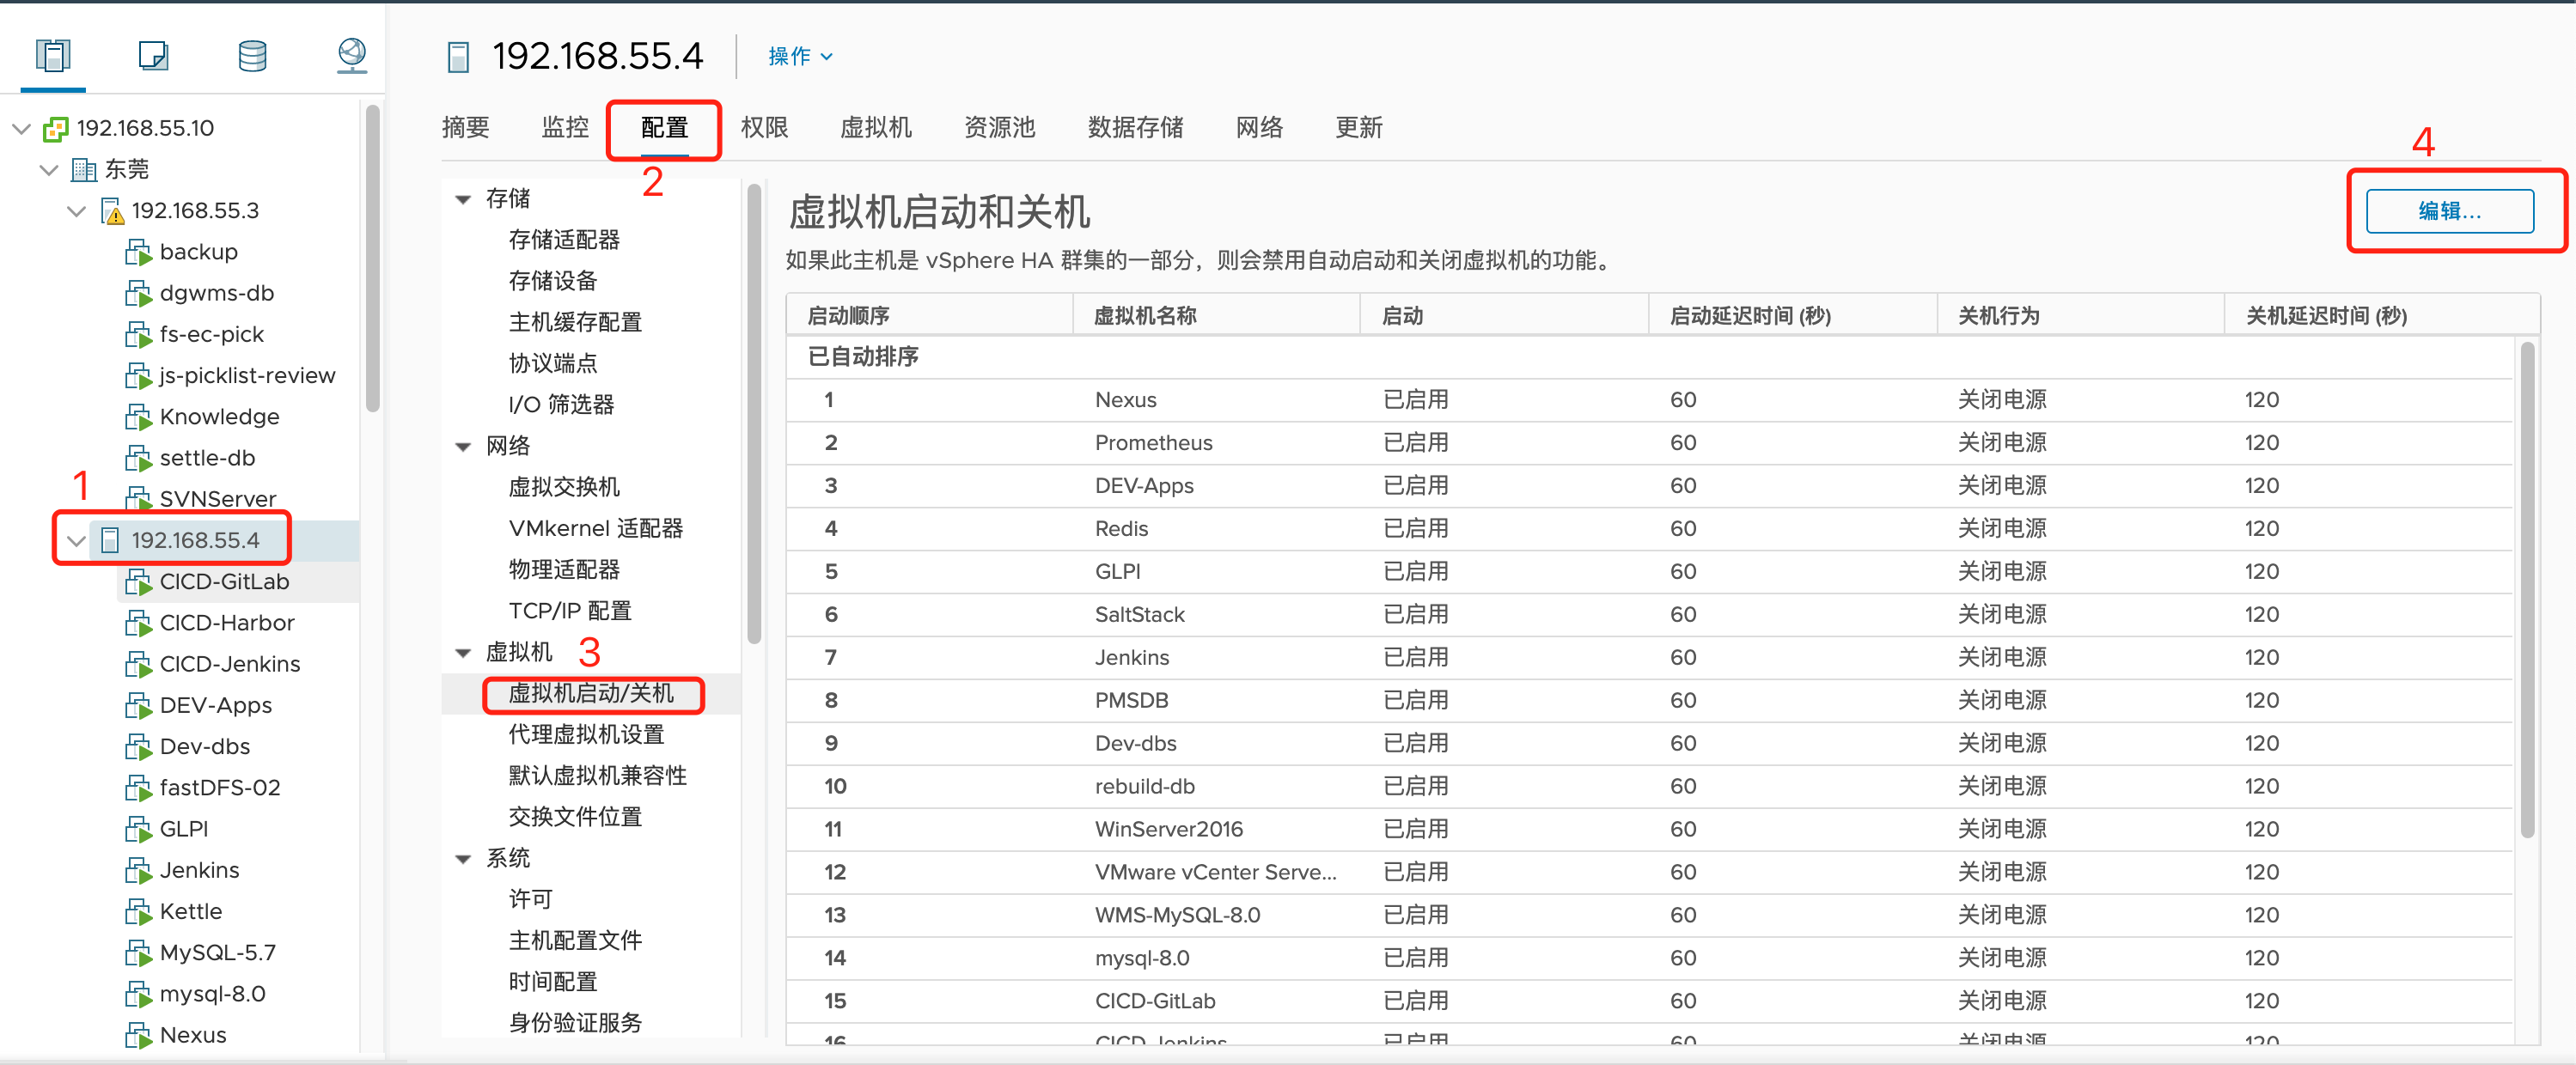This screenshot has width=2576, height=1065.
Task: Click the VM icon for backup
Action: click(x=138, y=252)
